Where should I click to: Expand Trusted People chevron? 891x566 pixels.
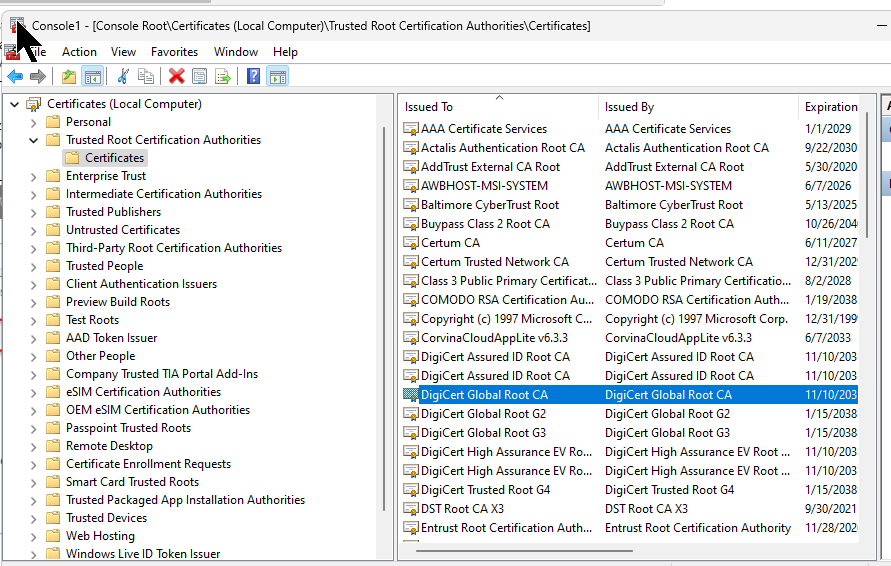tap(34, 267)
